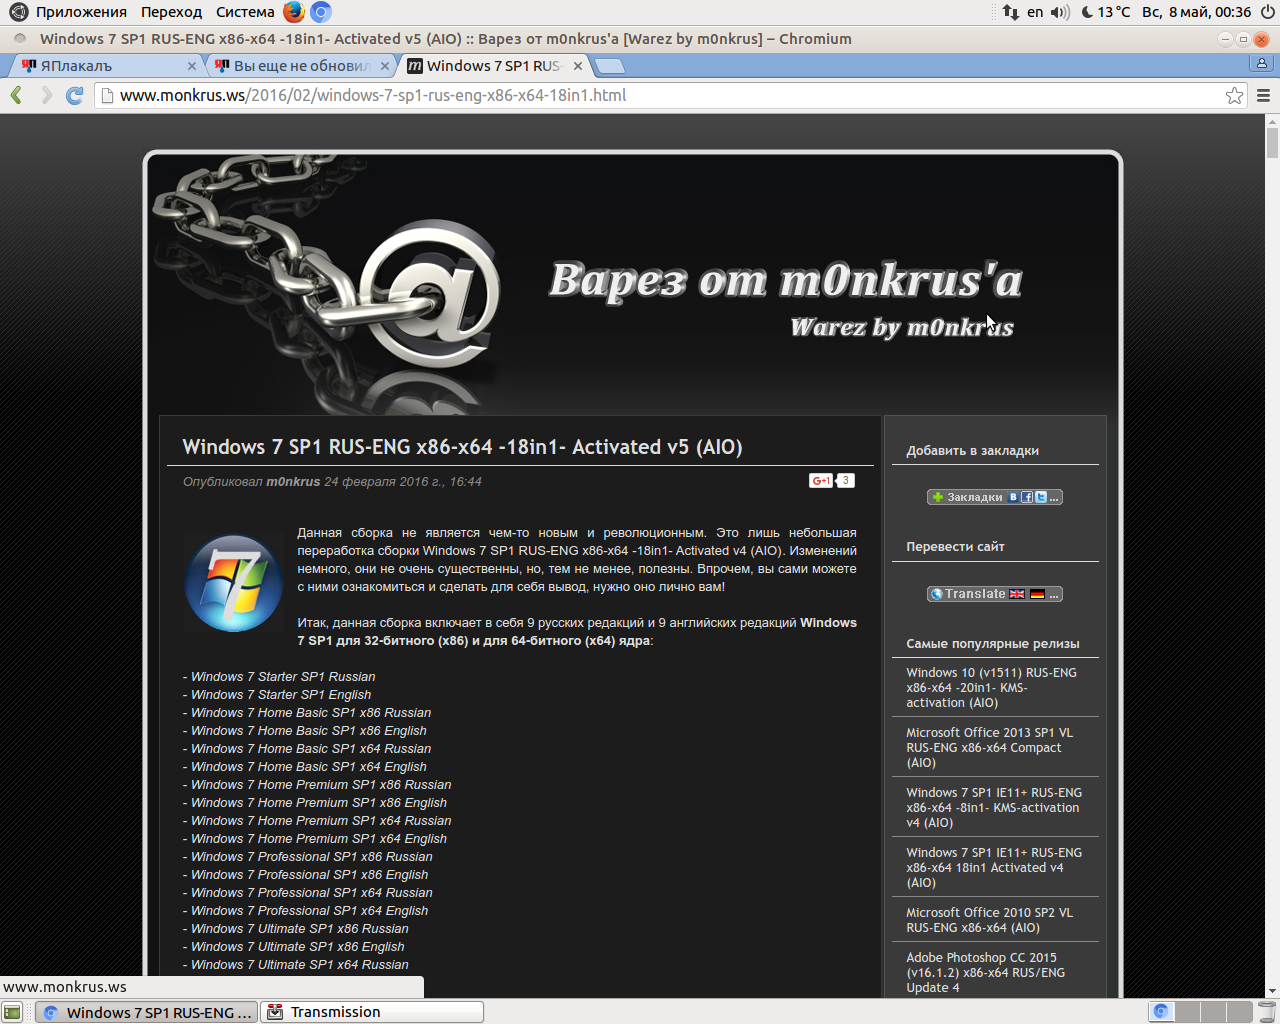Open the volume indicator
The image size is (1280, 1024).
click(x=1060, y=12)
